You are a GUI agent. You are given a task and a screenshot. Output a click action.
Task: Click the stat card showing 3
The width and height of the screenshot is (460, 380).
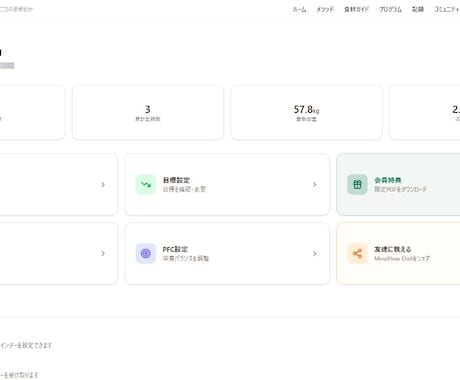(x=148, y=112)
